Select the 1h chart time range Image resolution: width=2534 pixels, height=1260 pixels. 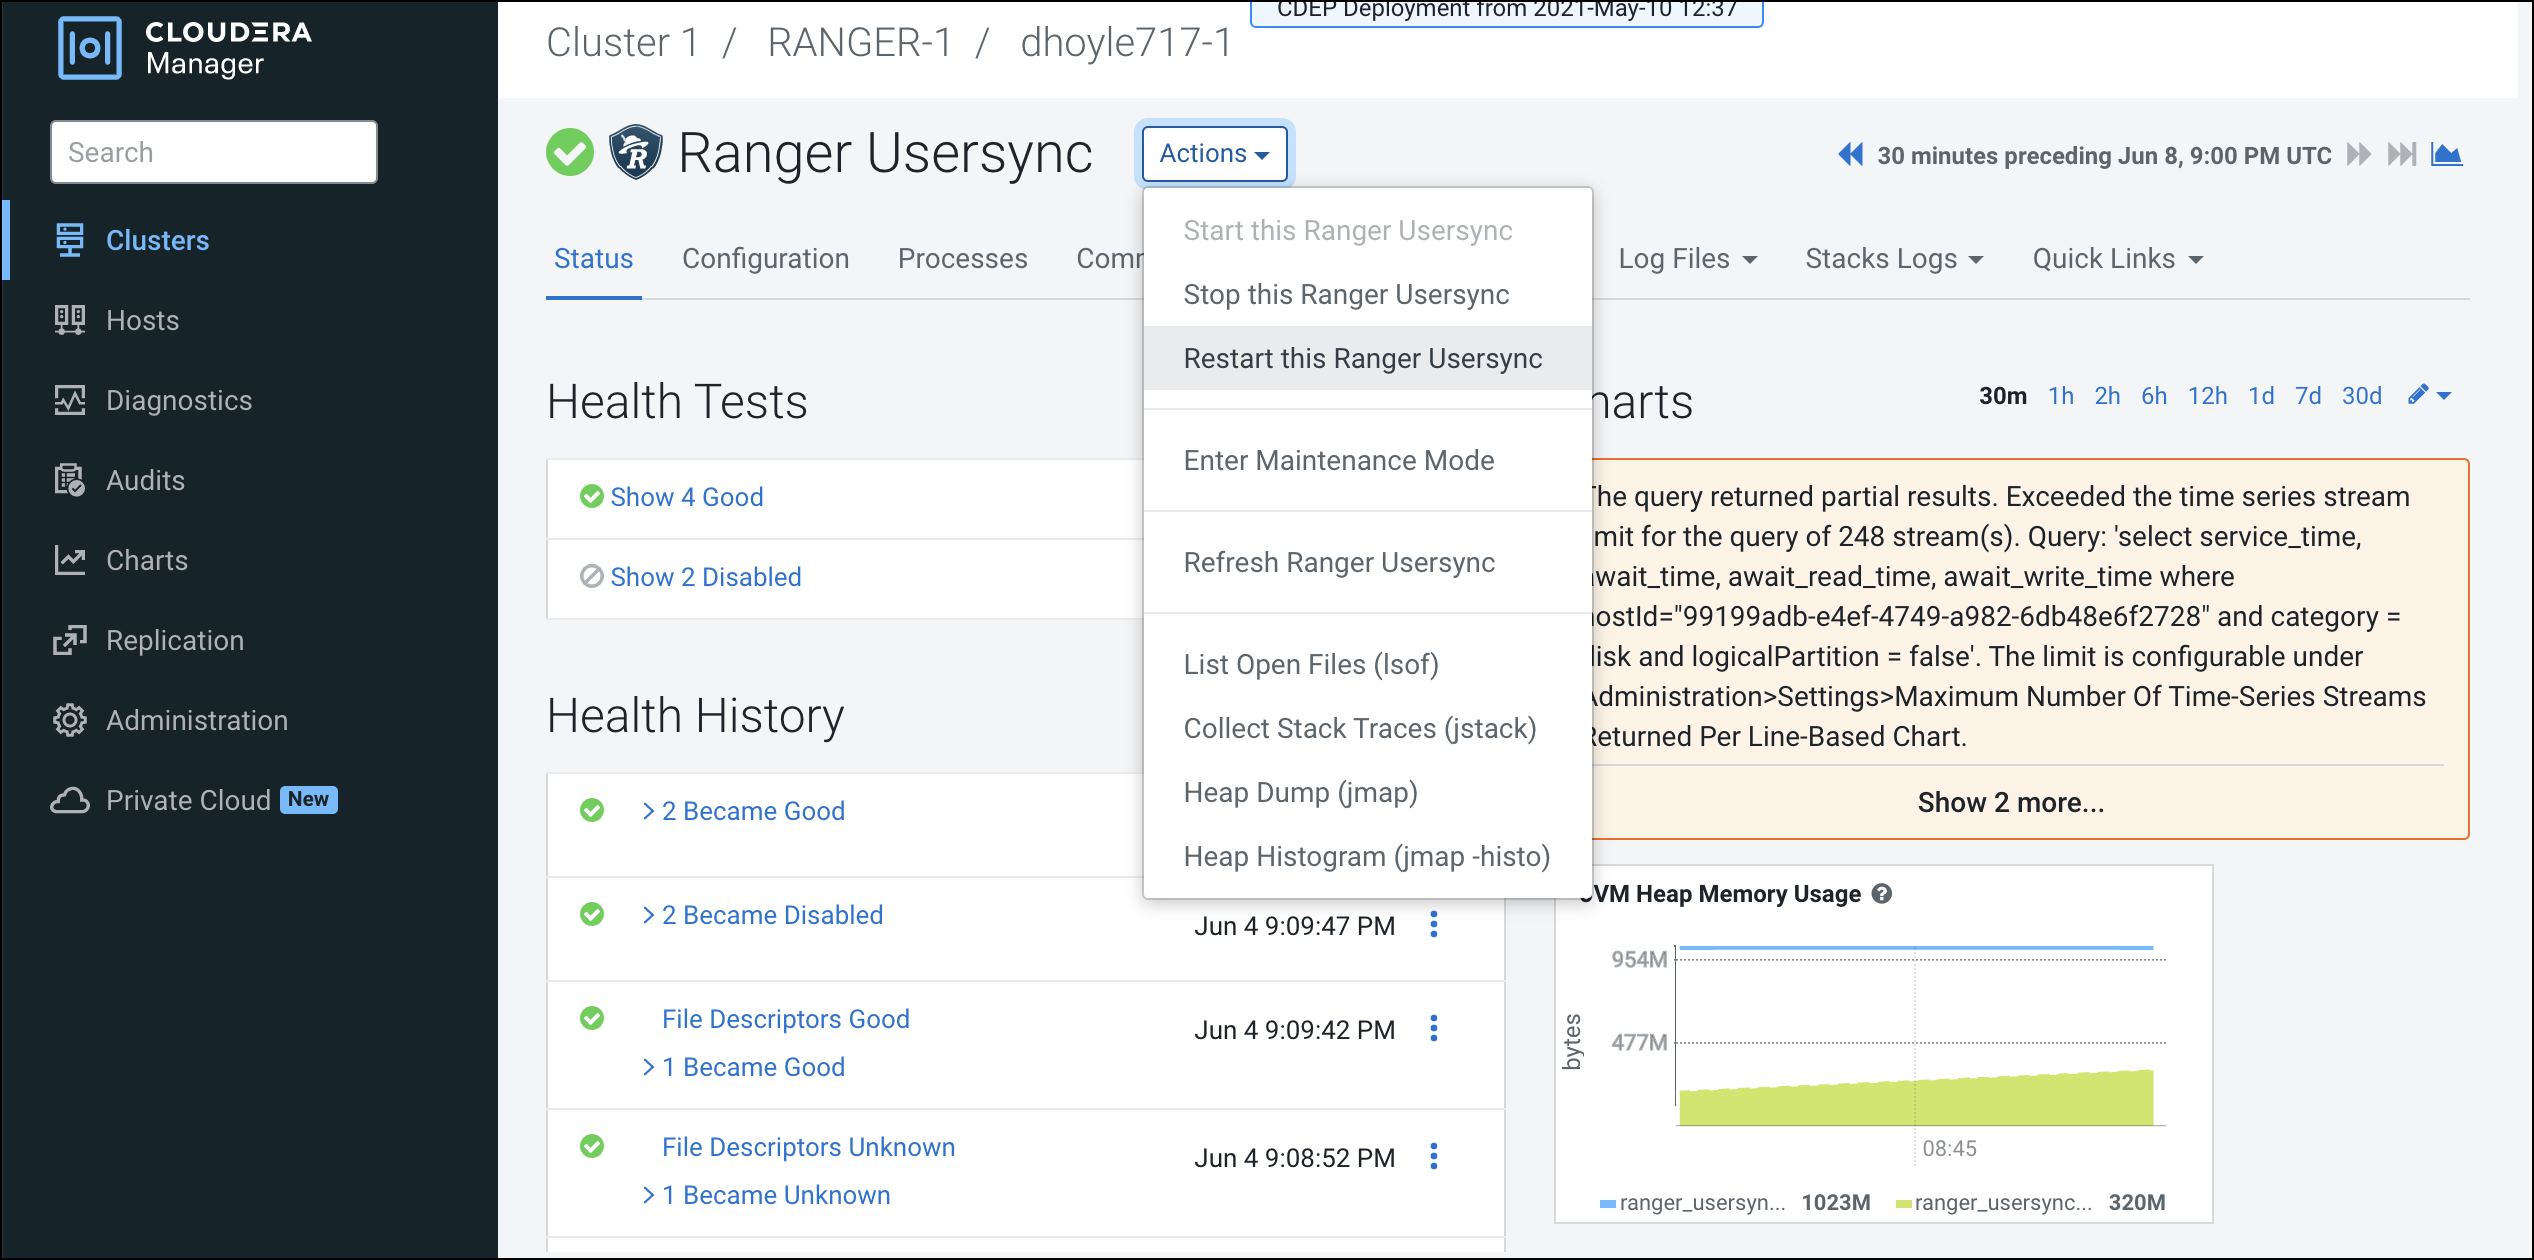tap(2060, 396)
